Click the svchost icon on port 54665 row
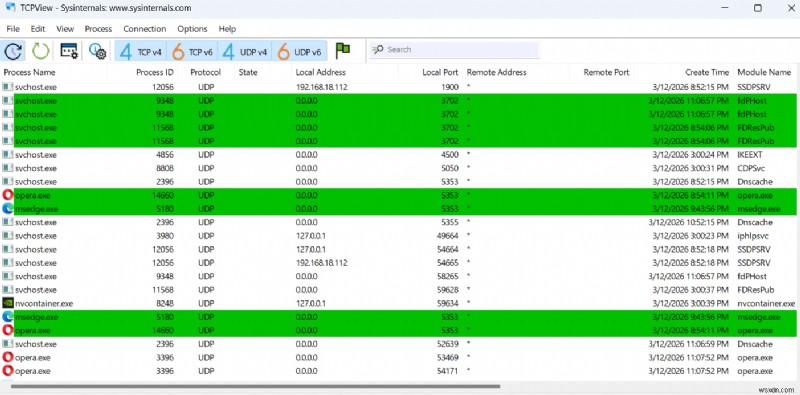Viewport: 800px width, 395px height. coord(8,263)
